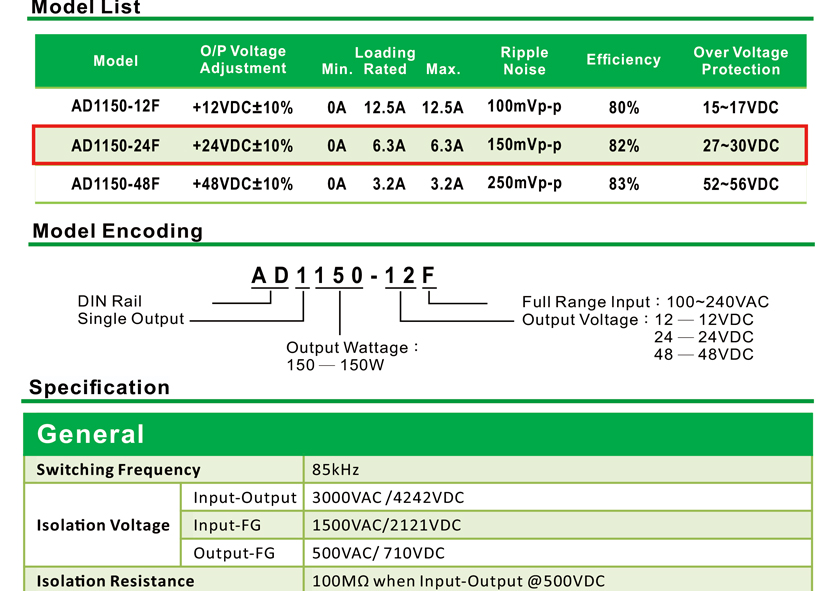Click the 0A min loading in AD1150-12F row

(x=337, y=108)
